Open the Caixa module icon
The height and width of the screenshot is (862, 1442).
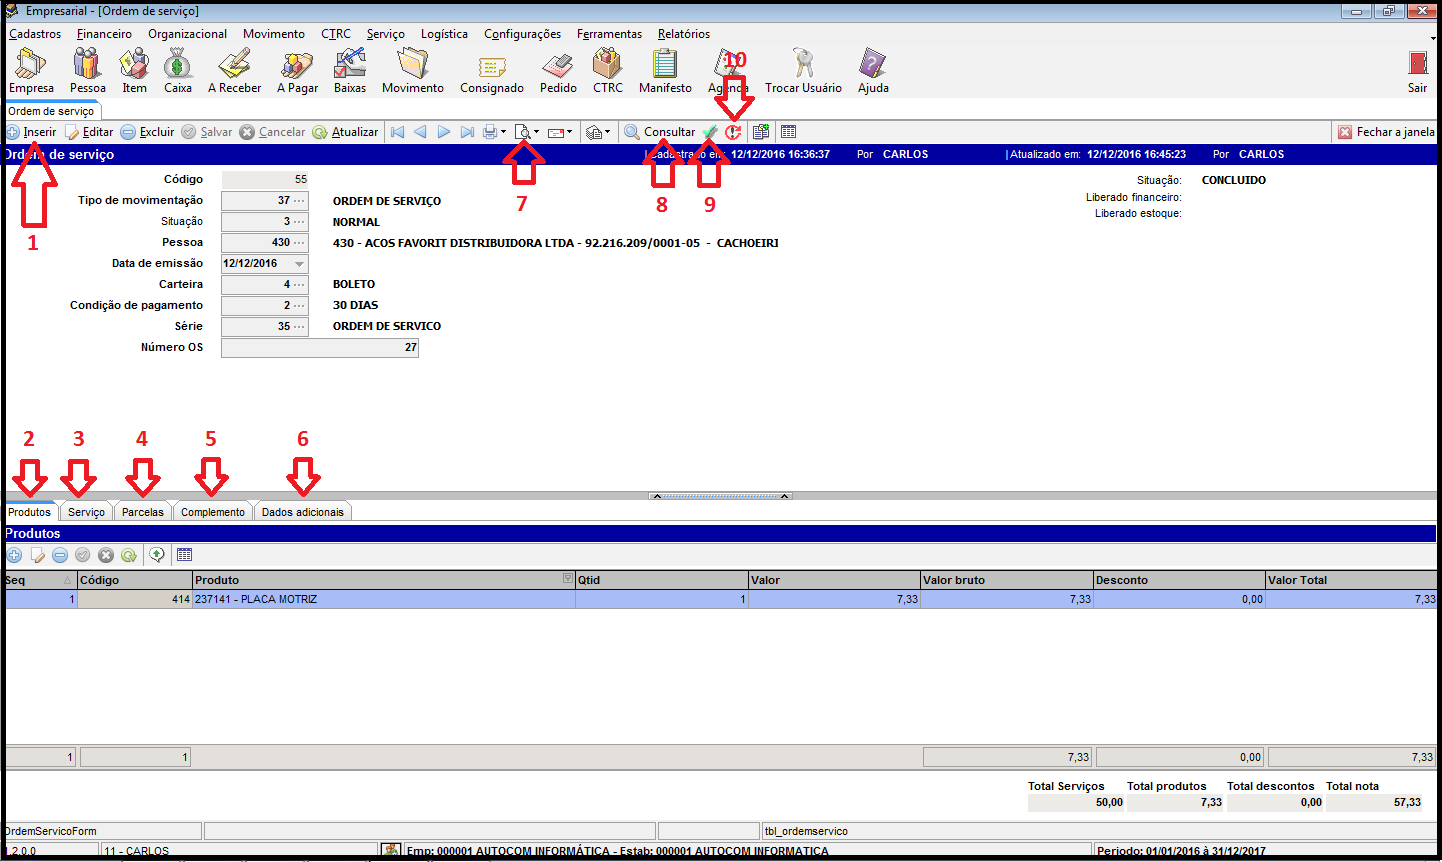tap(177, 70)
